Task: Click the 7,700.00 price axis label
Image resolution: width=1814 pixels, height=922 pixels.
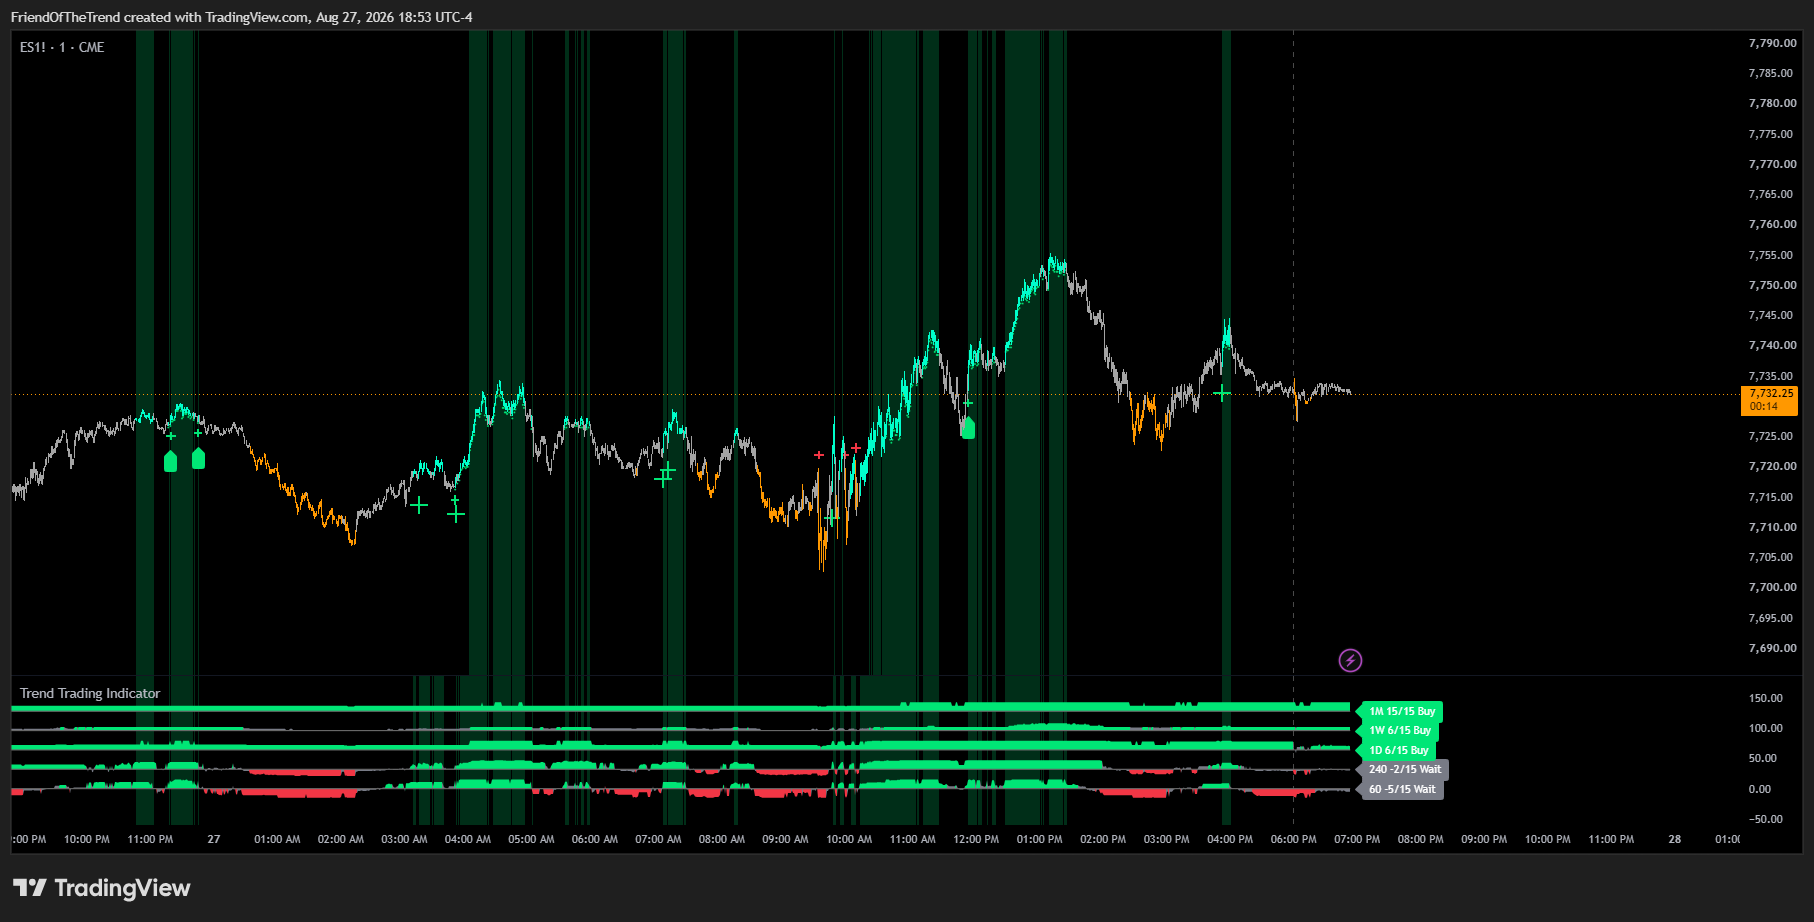Action: (x=1772, y=587)
